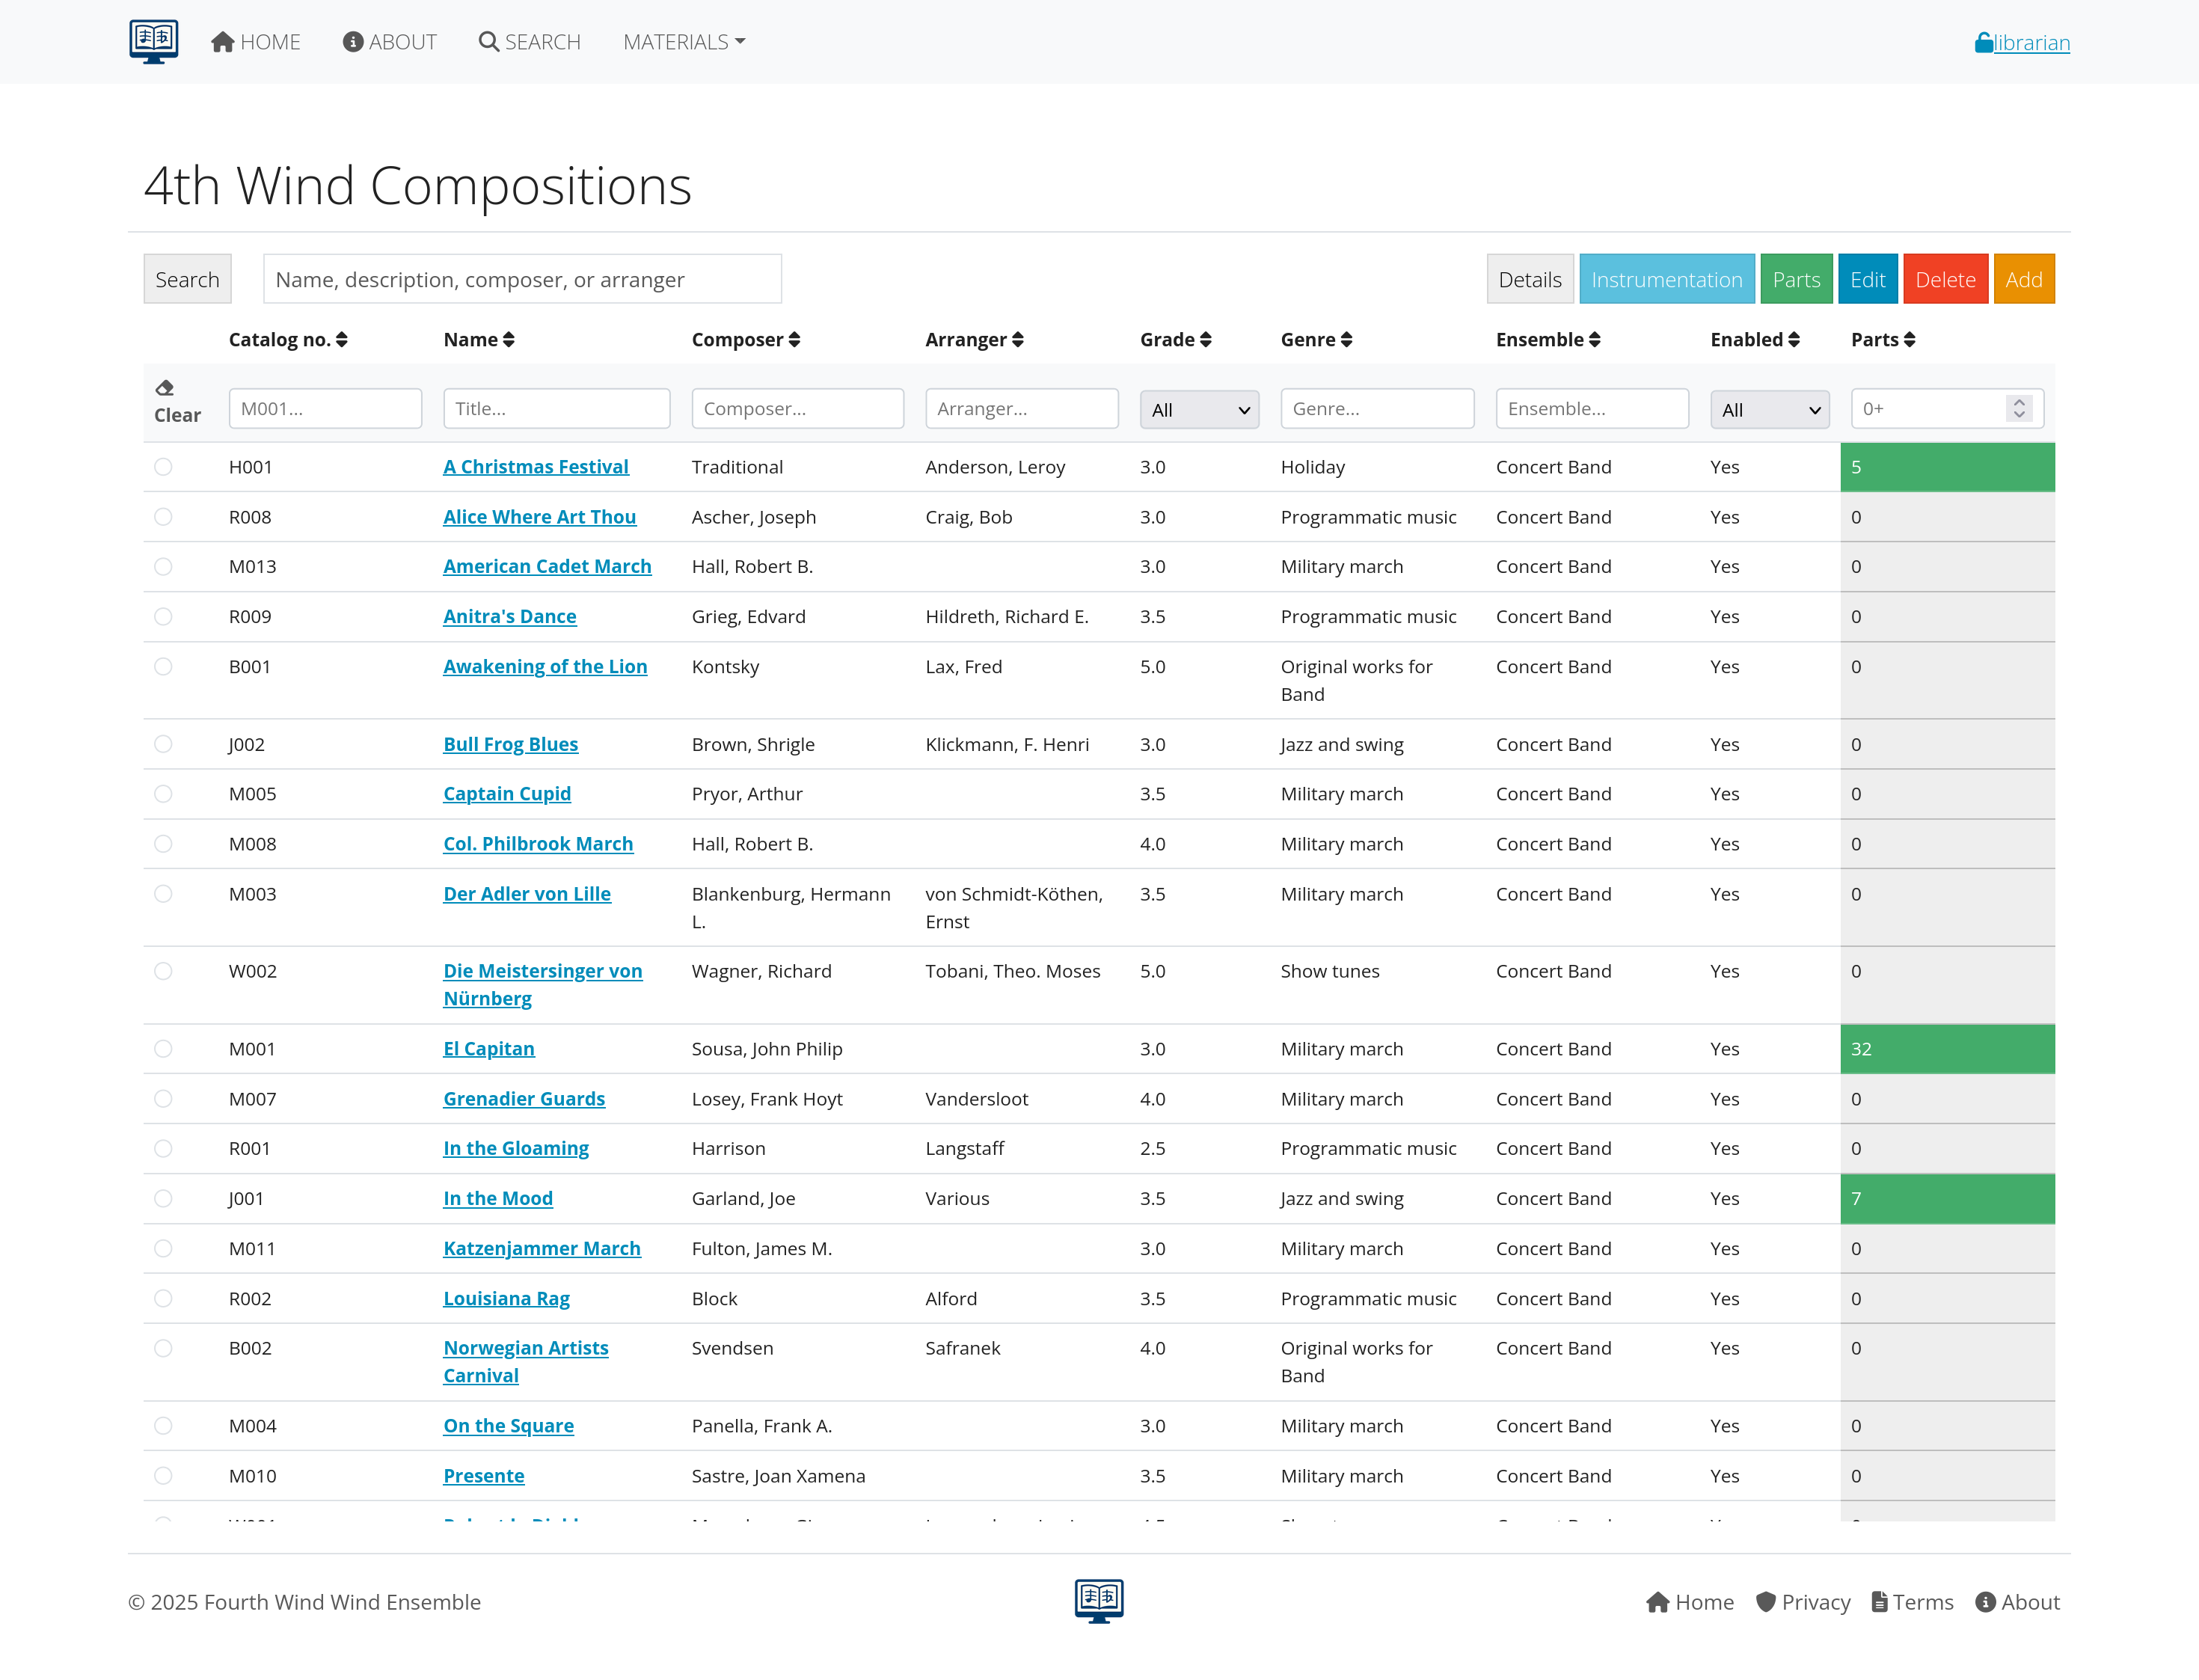Click the Add button
This screenshot has width=2199, height=1680.
click(x=2024, y=279)
